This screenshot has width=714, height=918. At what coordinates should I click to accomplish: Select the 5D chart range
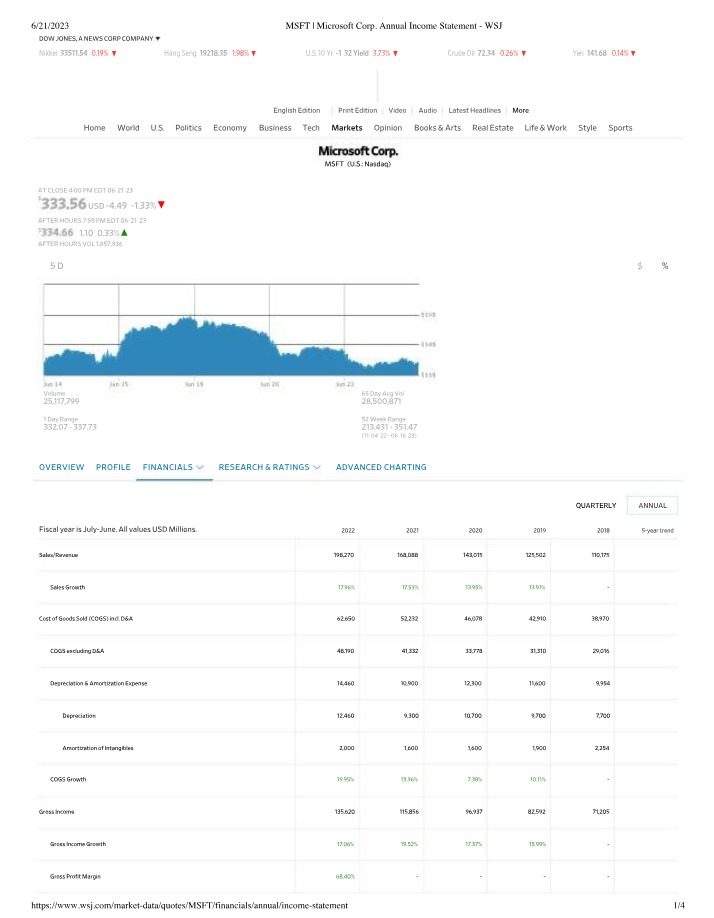pos(57,266)
